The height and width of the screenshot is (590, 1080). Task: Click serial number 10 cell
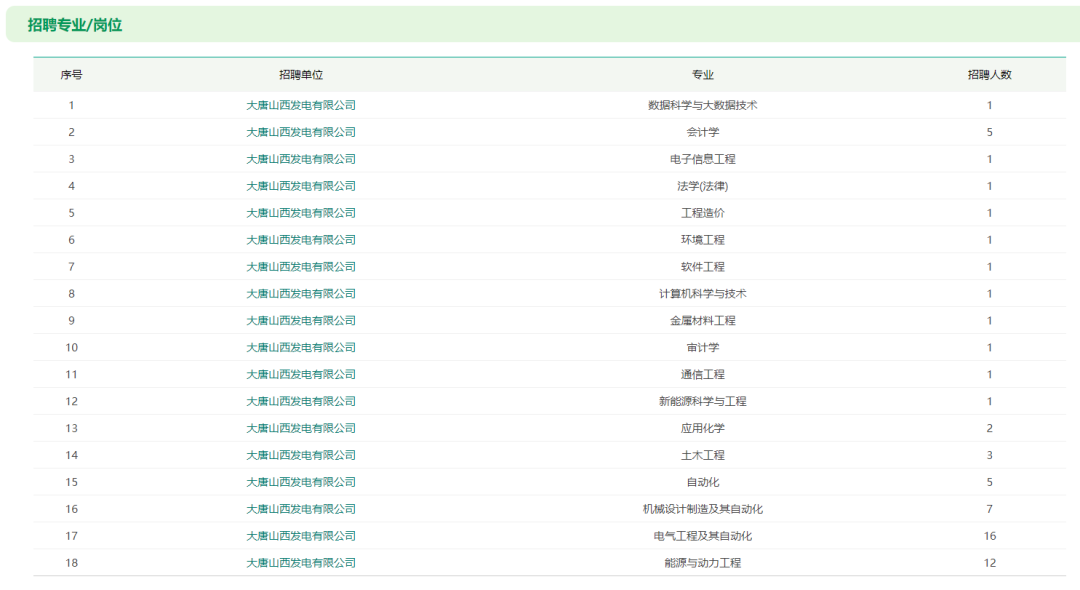[72, 347]
